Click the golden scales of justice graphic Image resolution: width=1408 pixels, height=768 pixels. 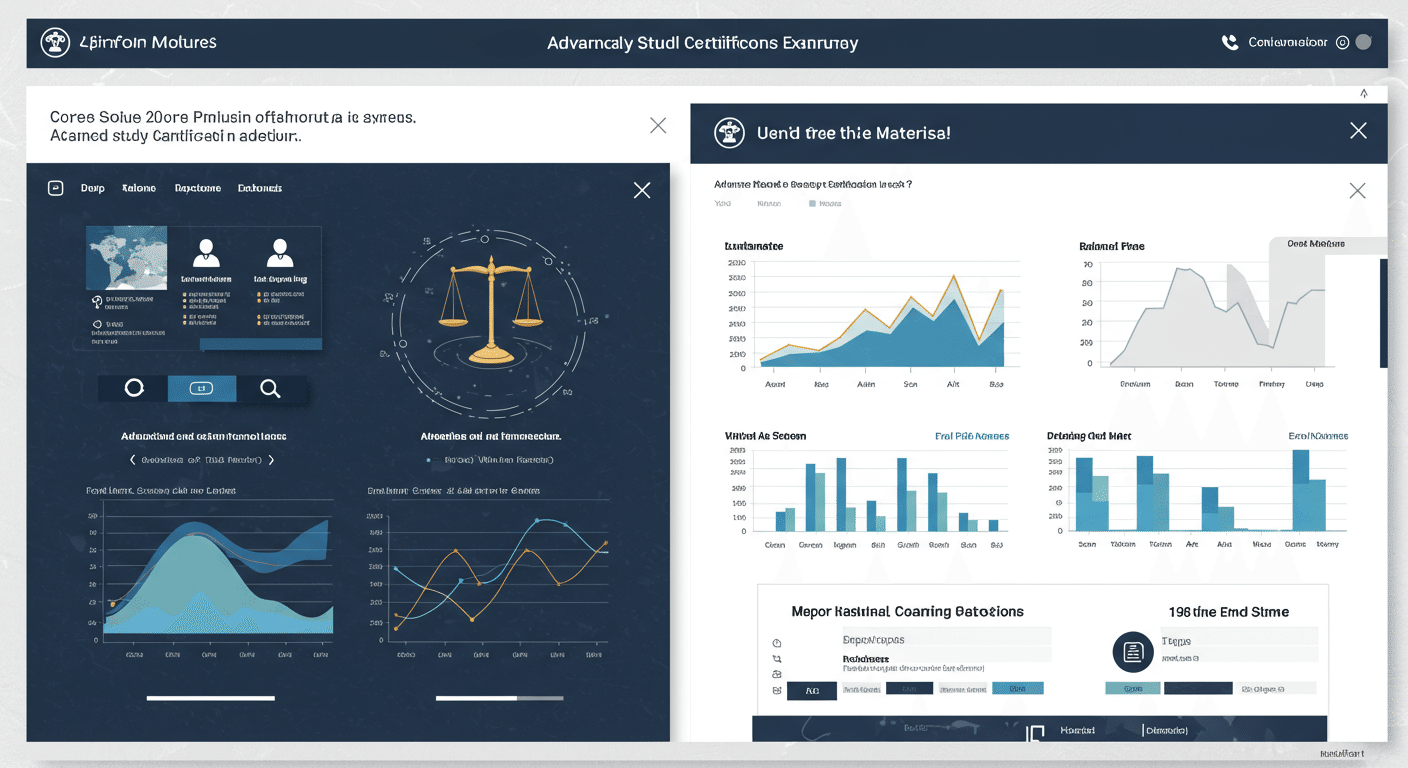489,308
